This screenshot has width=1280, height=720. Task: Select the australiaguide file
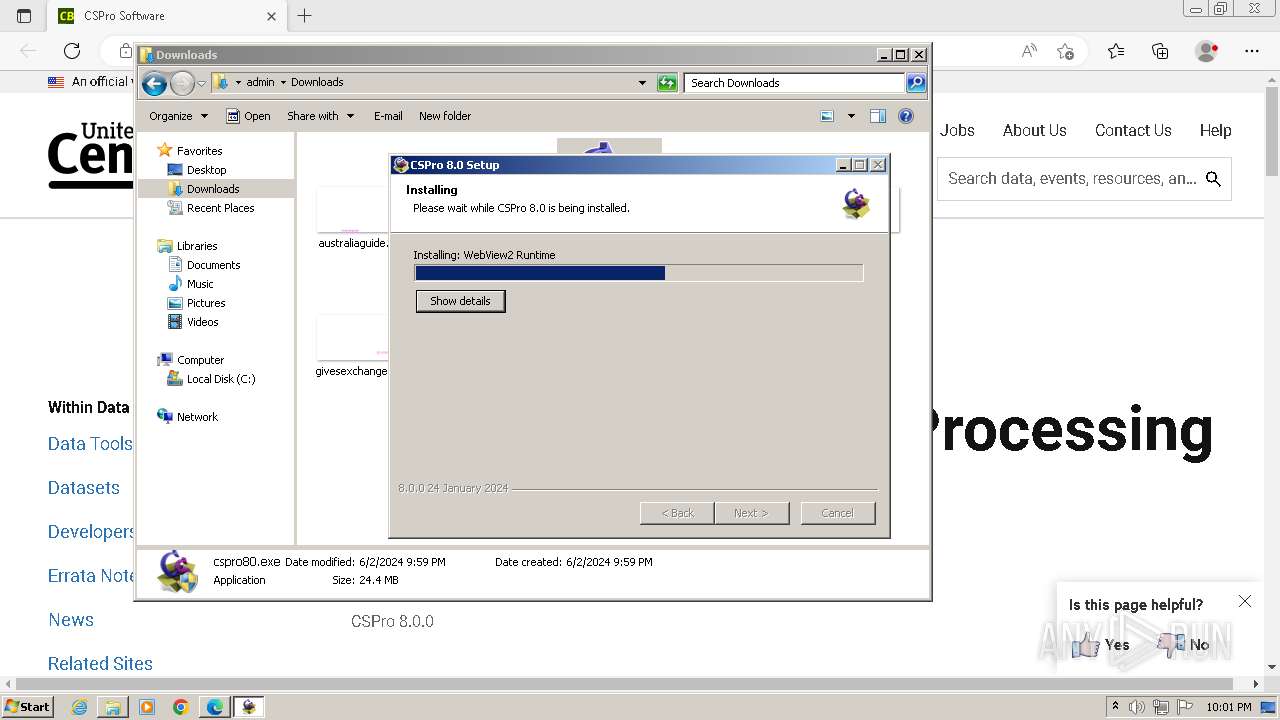tap(352, 219)
